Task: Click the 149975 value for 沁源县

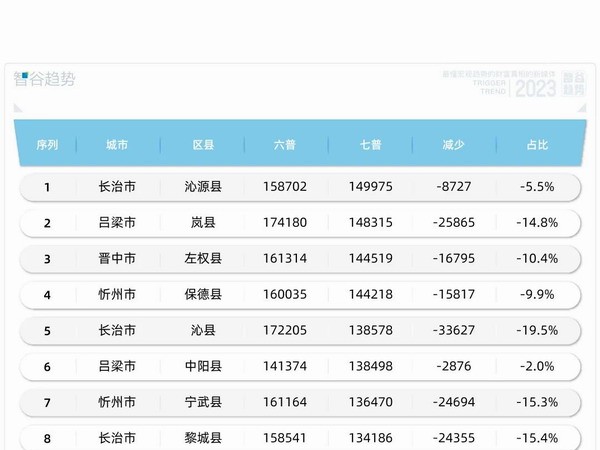Action: [370, 187]
